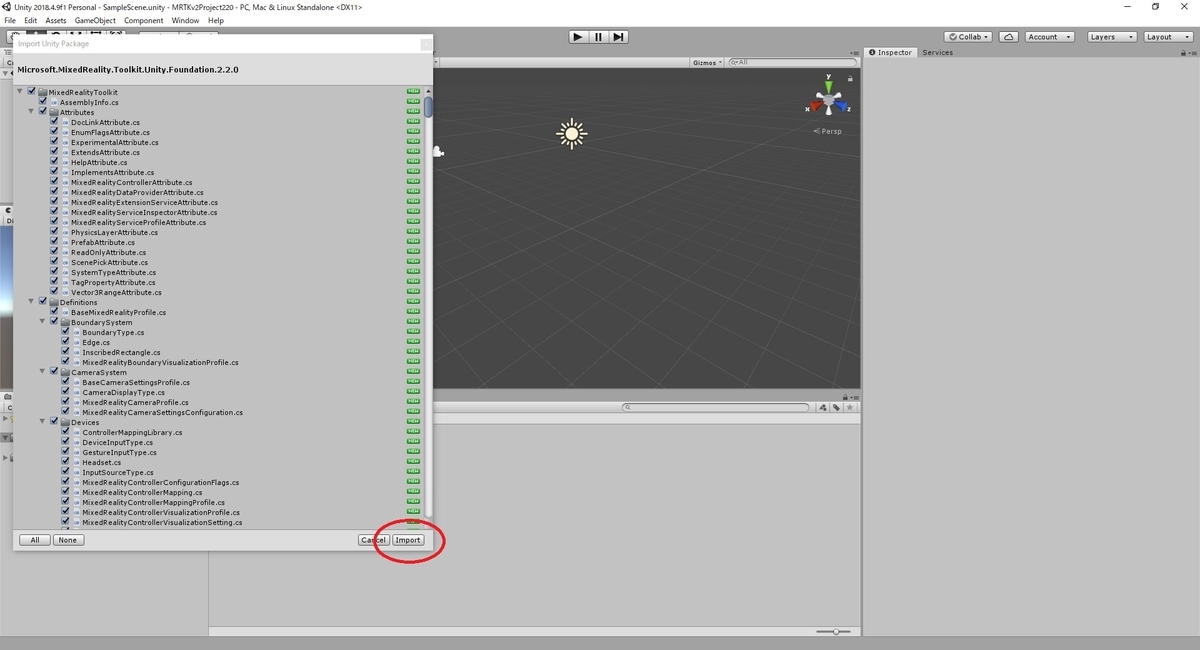Click the favorite star icon in Project search bar

849,407
